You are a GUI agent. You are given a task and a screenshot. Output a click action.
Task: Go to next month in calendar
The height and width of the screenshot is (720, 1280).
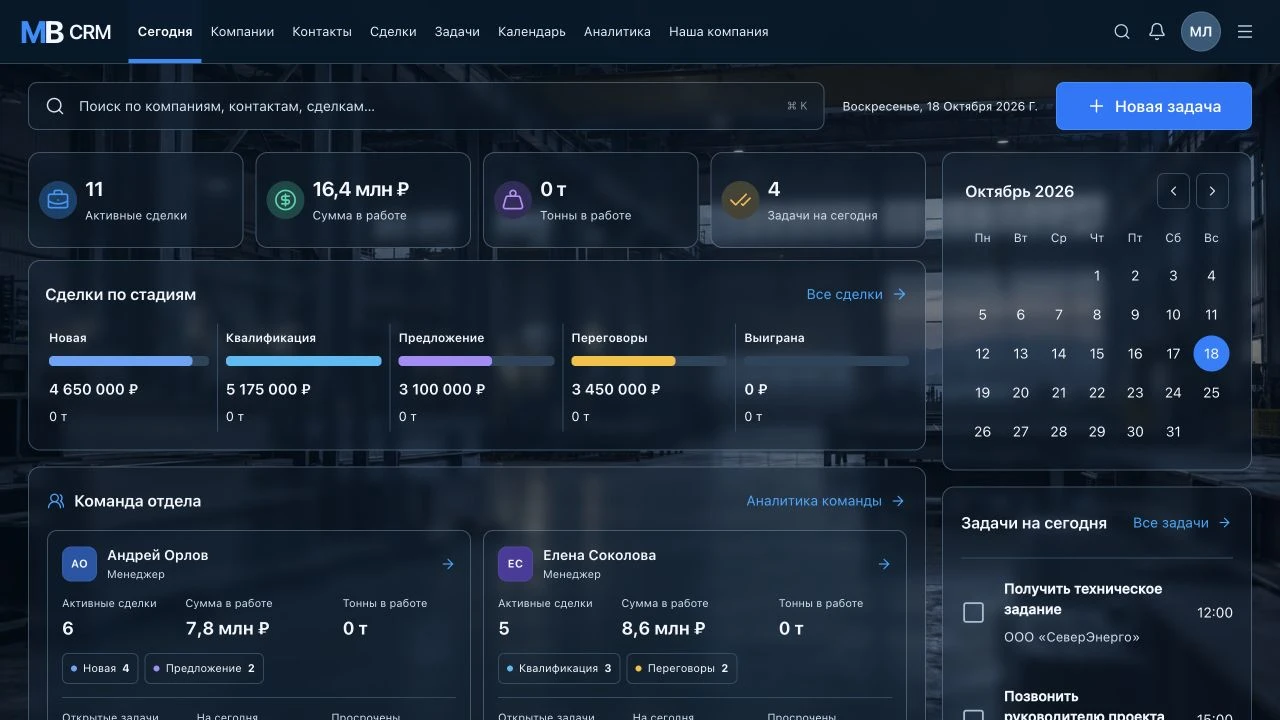click(1213, 191)
